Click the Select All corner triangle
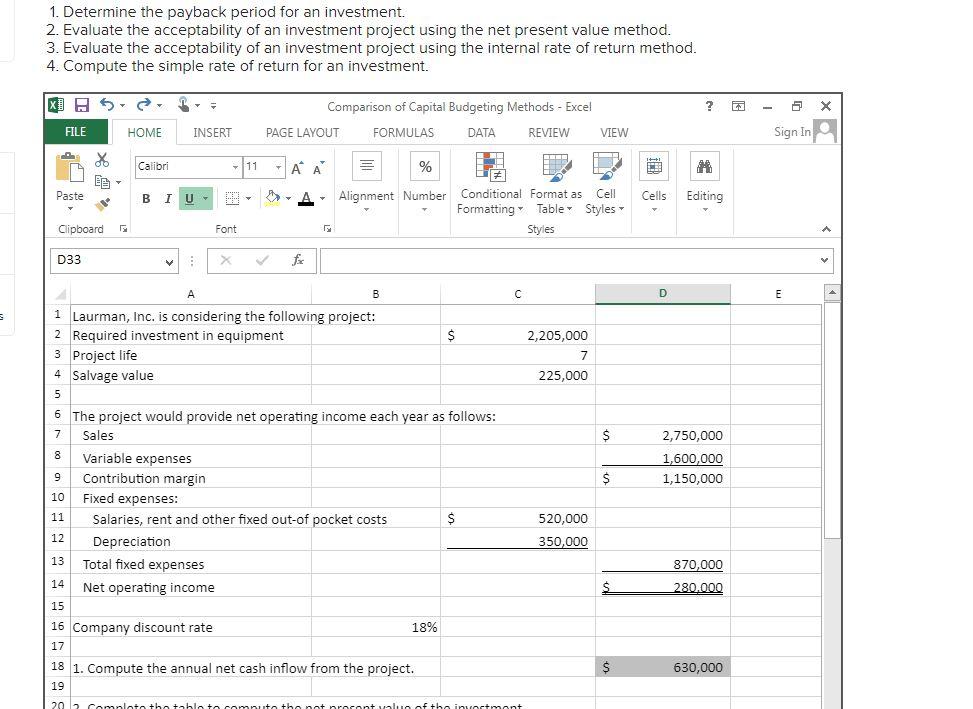 coord(60,294)
